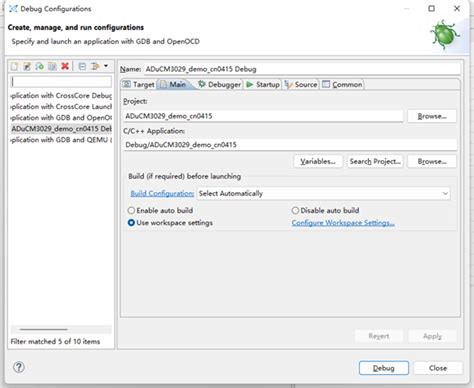474x388 pixels.
Task: Expand the filter options dropdown arrow
Action: click(106, 66)
